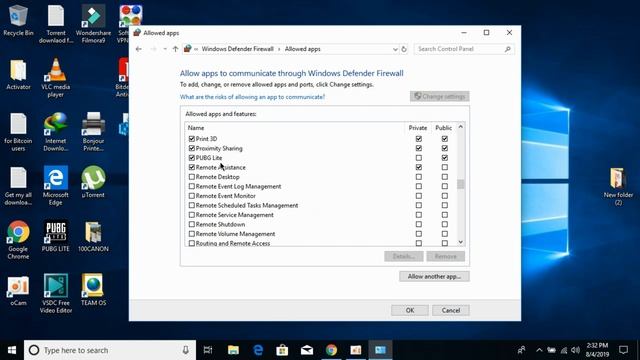Screen dimensions: 640x360
Task: Disable Public for PUBG Lite
Action: pos(444,158)
